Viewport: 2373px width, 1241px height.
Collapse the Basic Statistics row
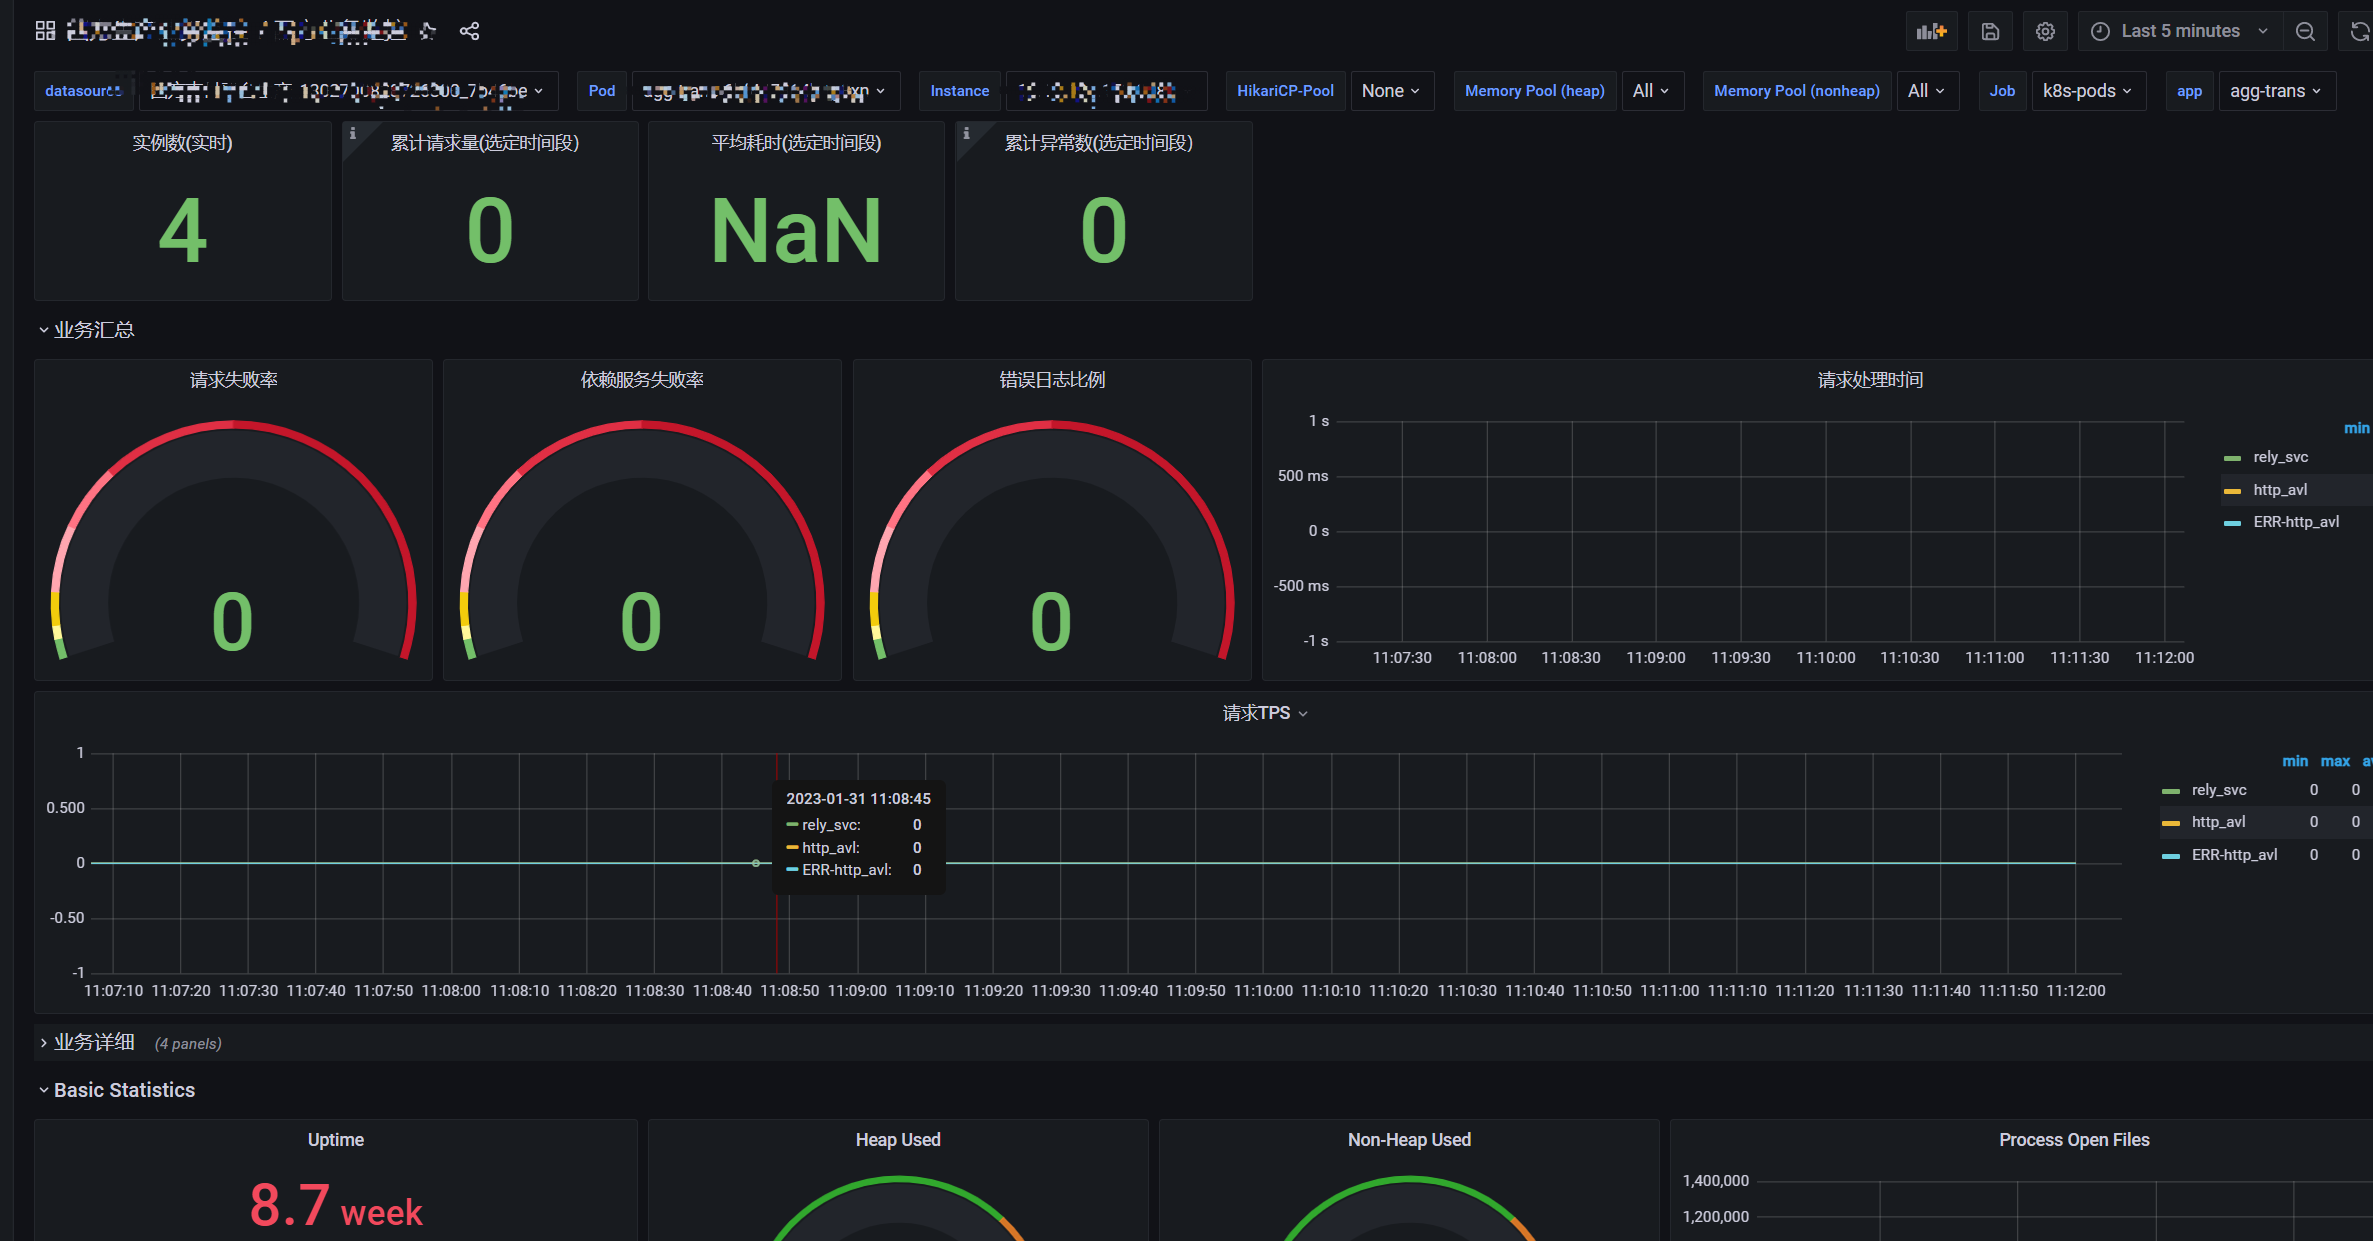point(117,1090)
